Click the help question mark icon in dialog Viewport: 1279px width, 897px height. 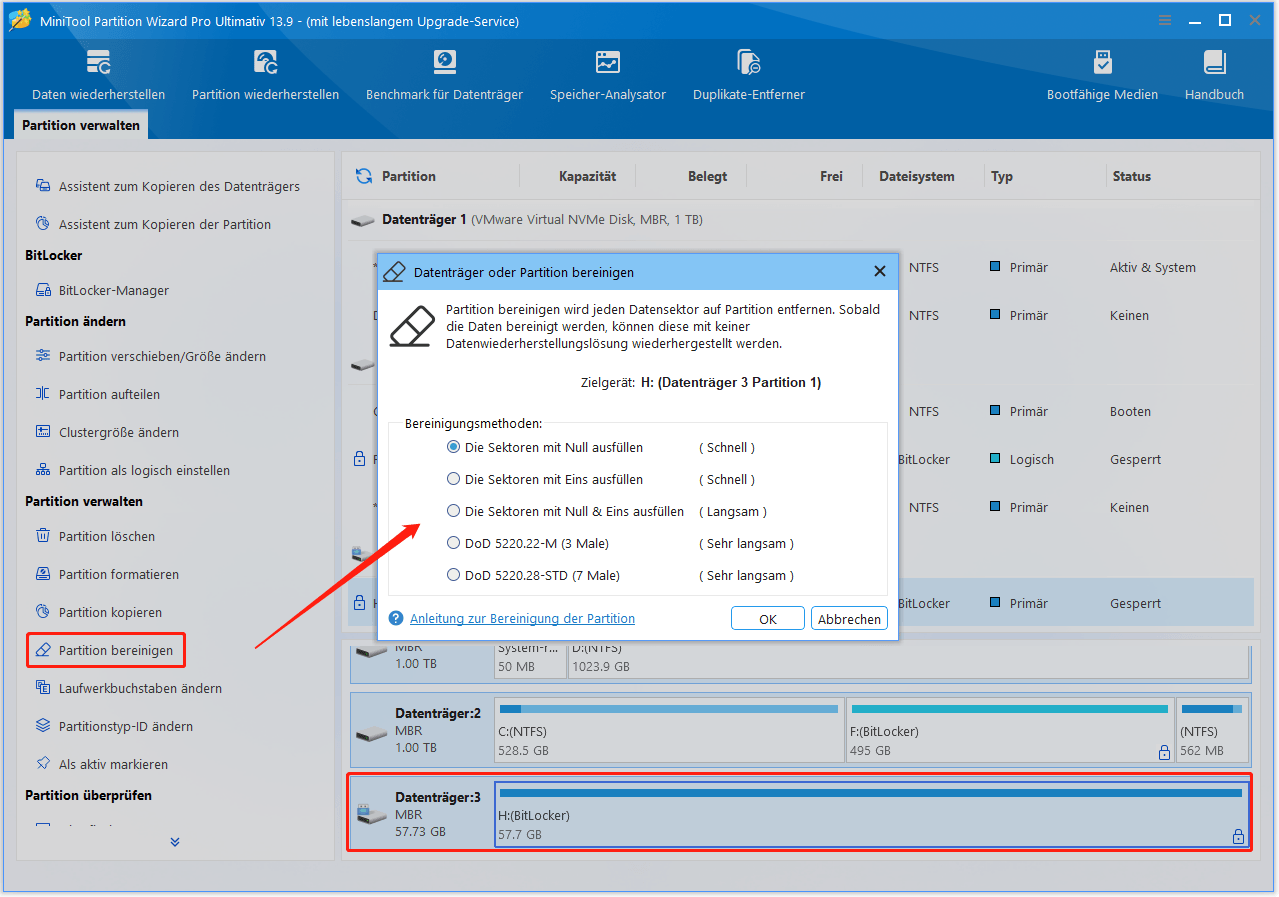click(x=396, y=619)
